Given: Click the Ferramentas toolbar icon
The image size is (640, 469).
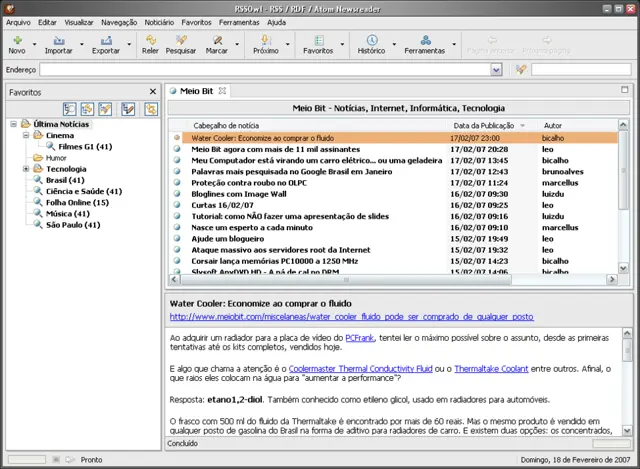Looking at the screenshot, I should [425, 40].
